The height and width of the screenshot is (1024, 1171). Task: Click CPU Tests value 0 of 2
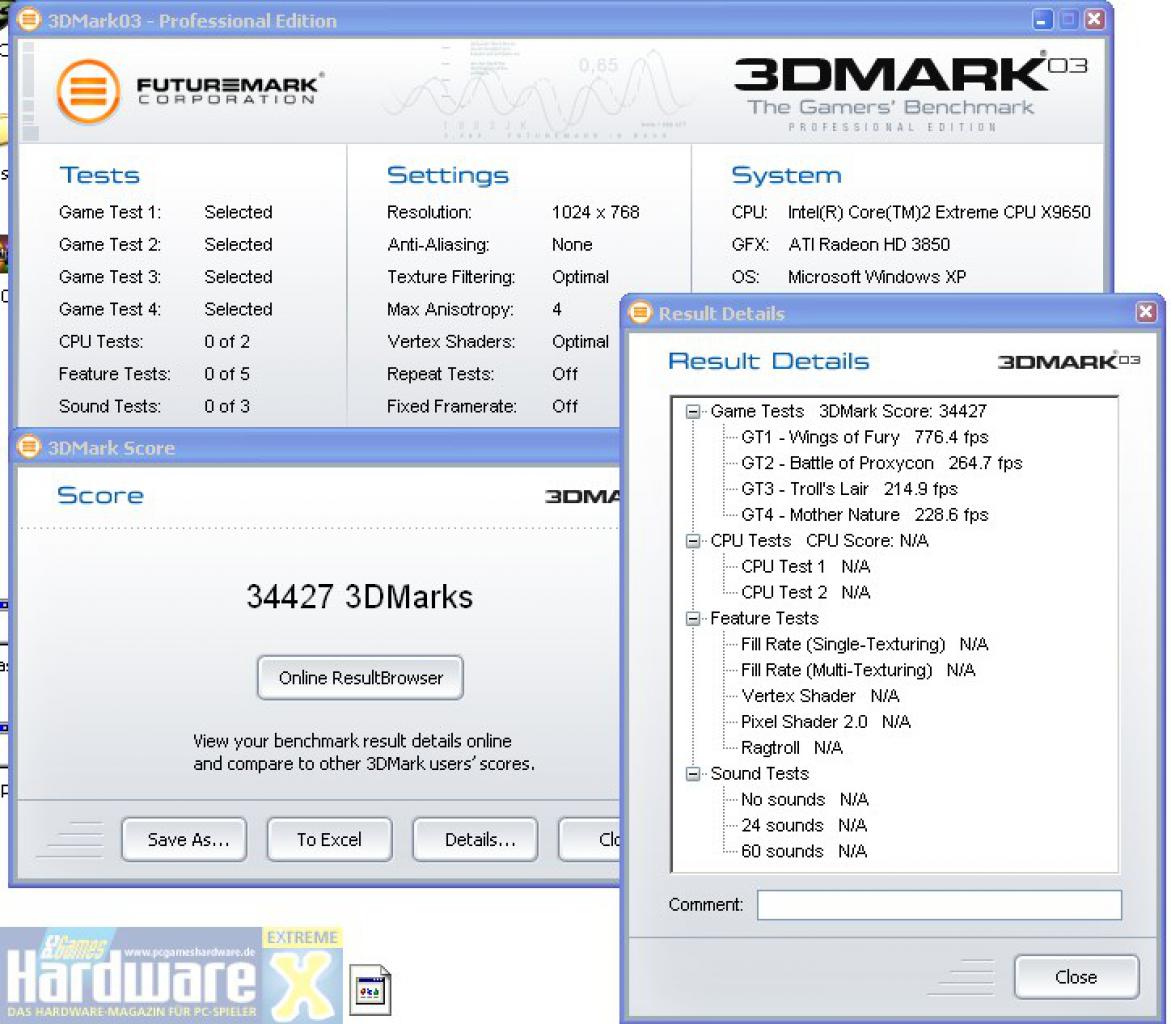point(227,342)
